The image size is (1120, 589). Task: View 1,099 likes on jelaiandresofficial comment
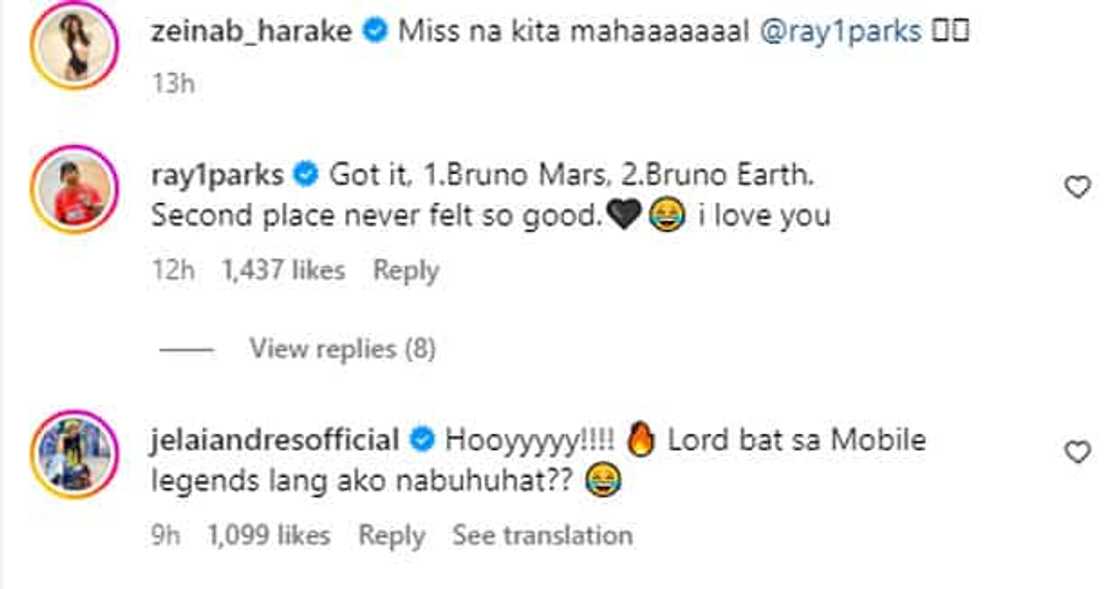click(x=268, y=535)
